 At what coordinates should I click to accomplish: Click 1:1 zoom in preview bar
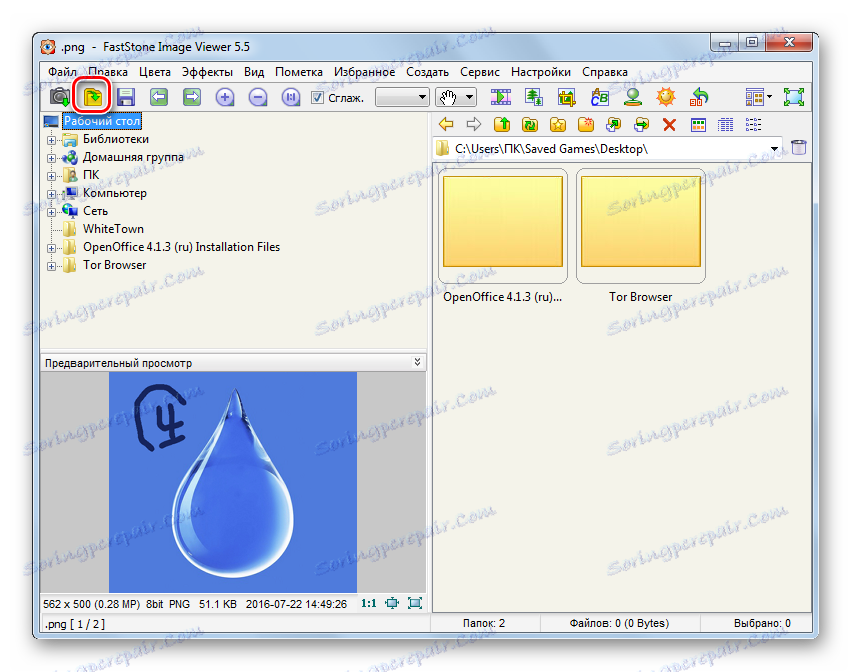tap(369, 603)
